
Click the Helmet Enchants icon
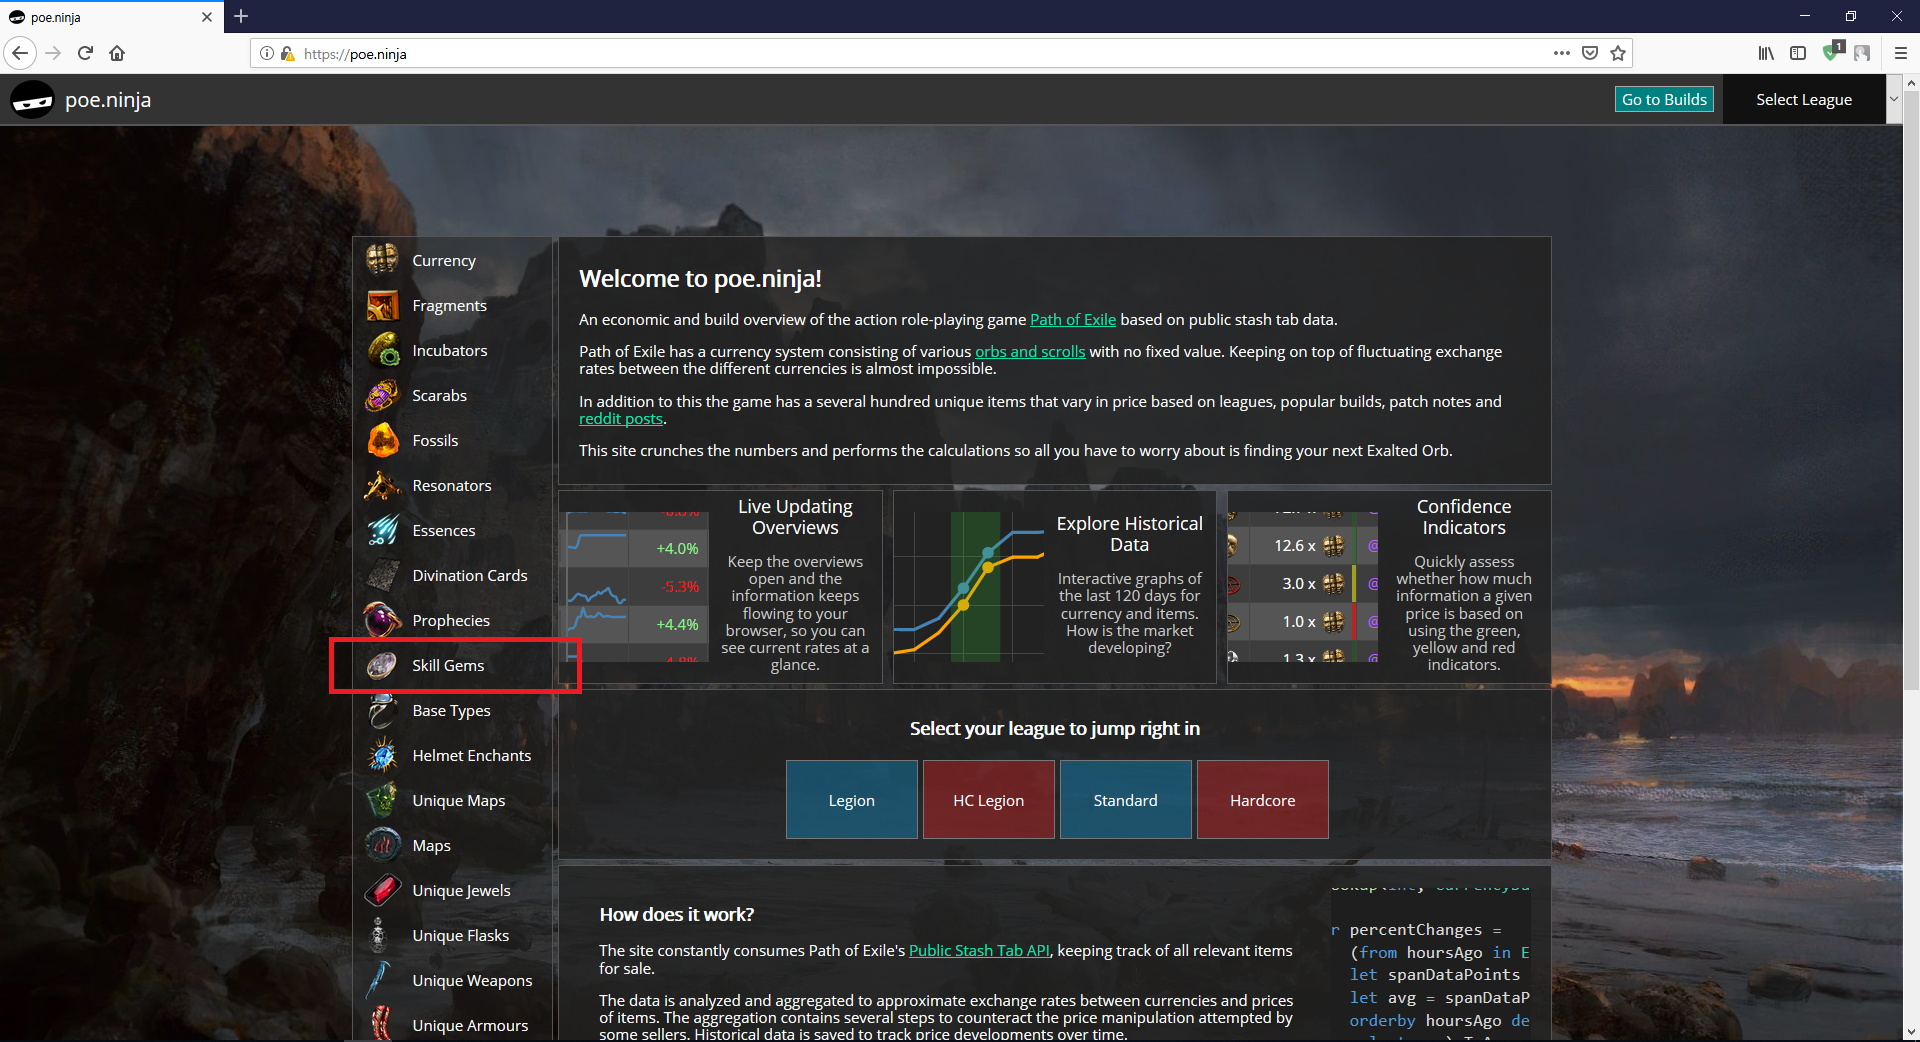coord(382,755)
